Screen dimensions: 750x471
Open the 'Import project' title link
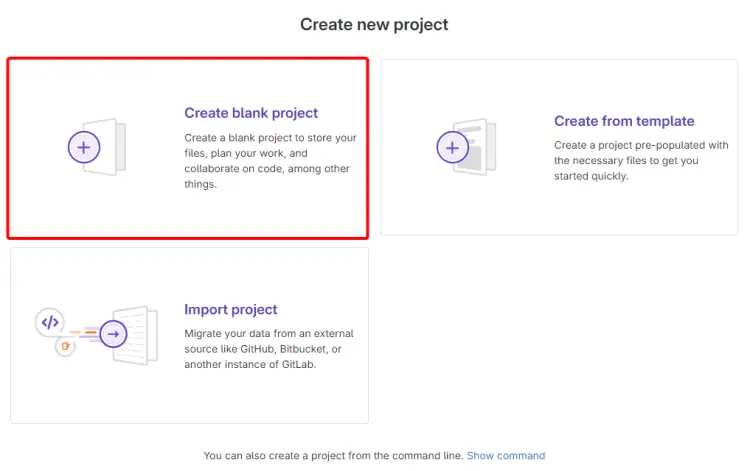(231, 310)
